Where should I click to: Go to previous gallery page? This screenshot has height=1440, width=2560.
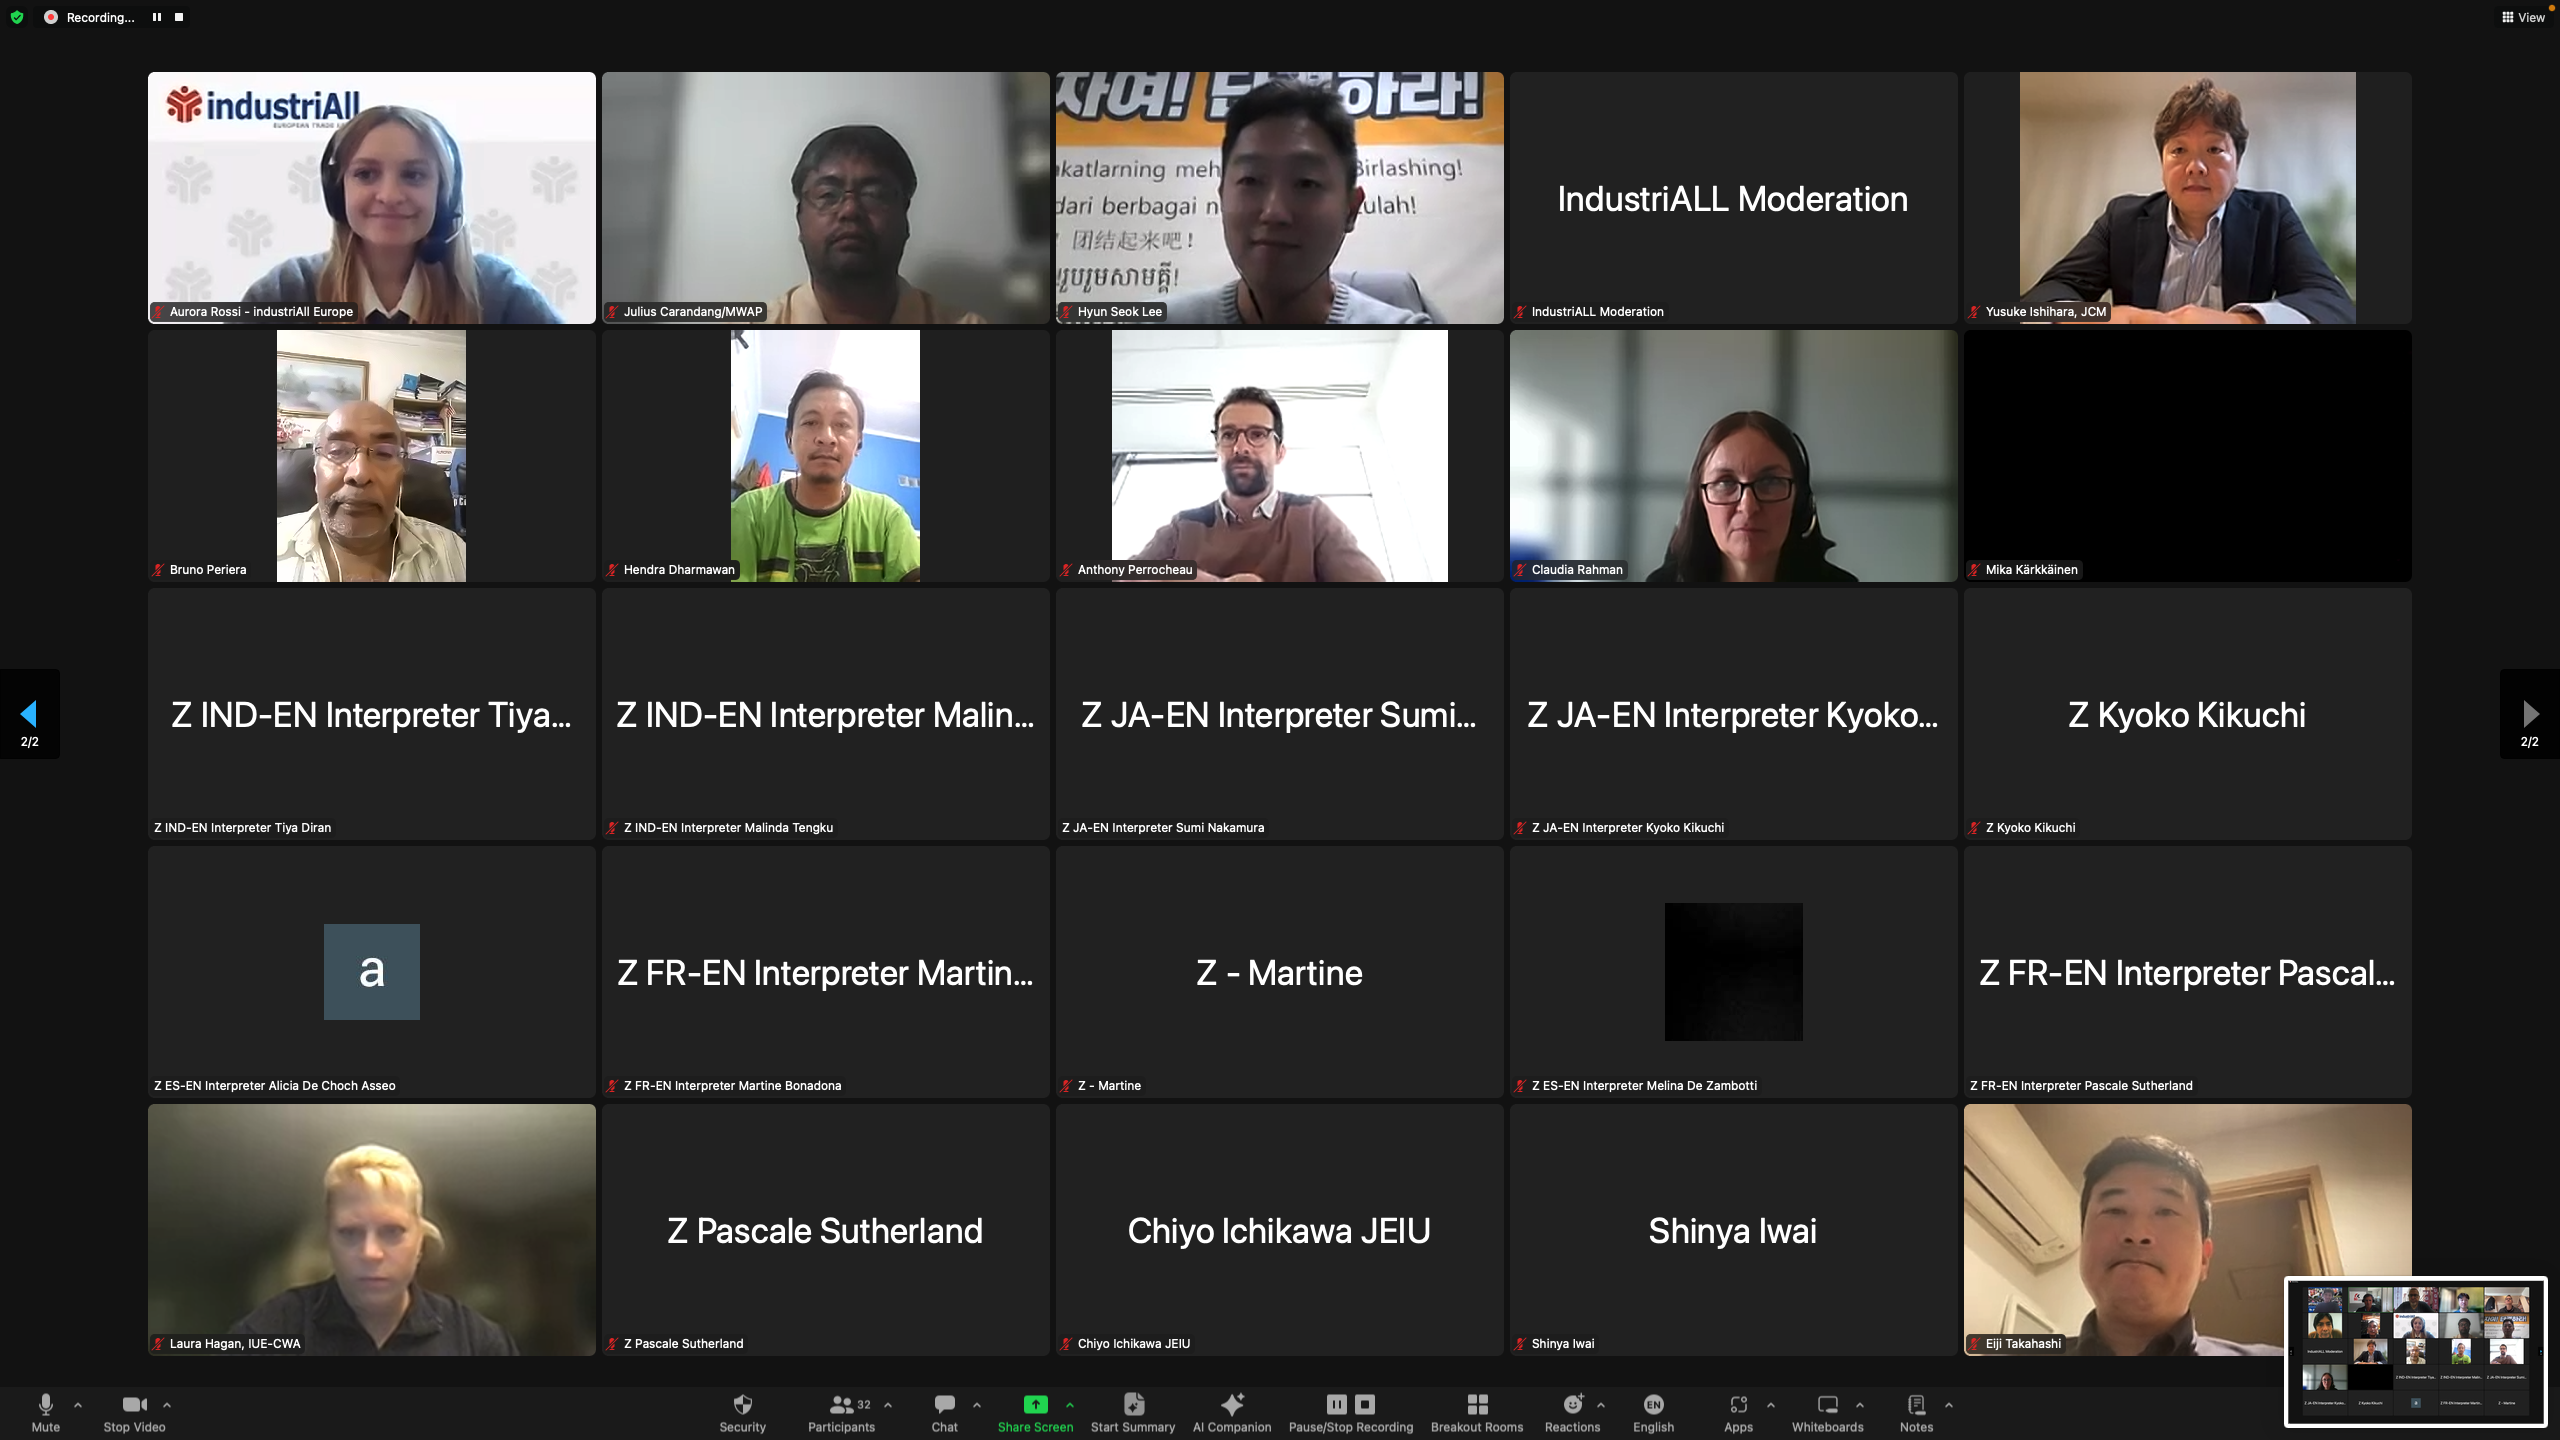[x=29, y=714]
